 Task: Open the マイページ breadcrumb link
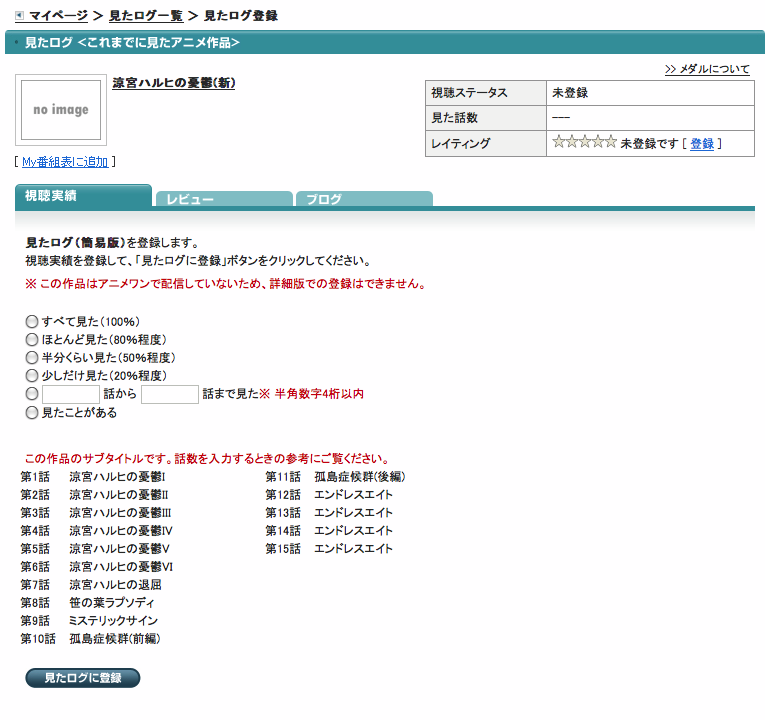click(x=58, y=16)
